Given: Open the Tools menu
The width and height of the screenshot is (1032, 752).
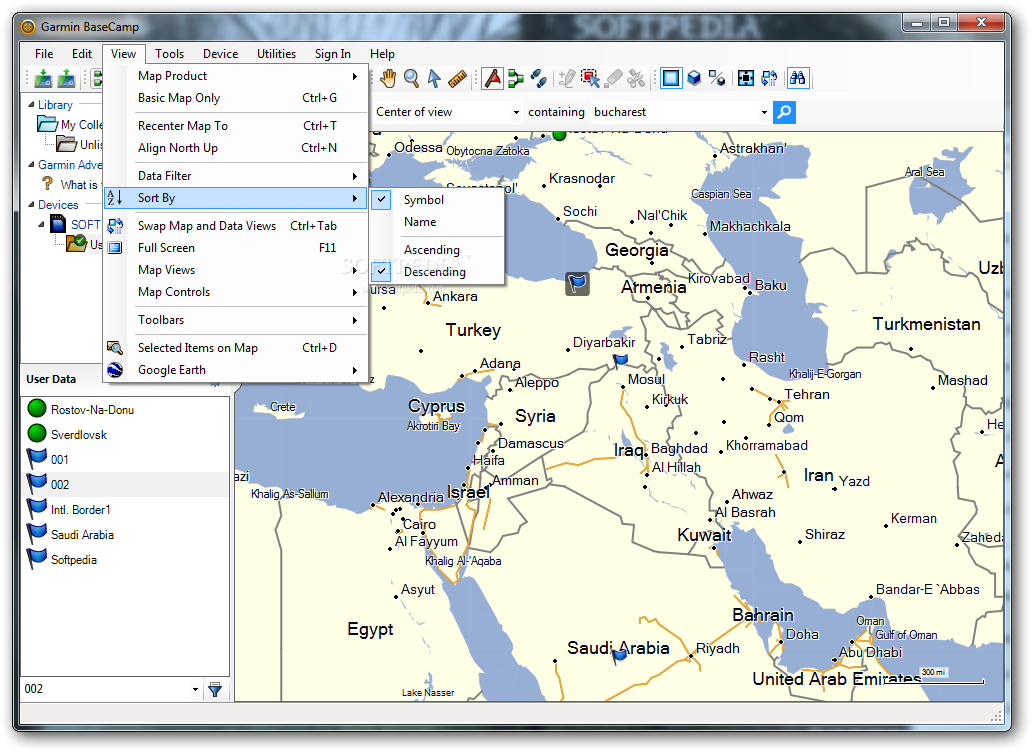Looking at the screenshot, I should click(x=169, y=54).
